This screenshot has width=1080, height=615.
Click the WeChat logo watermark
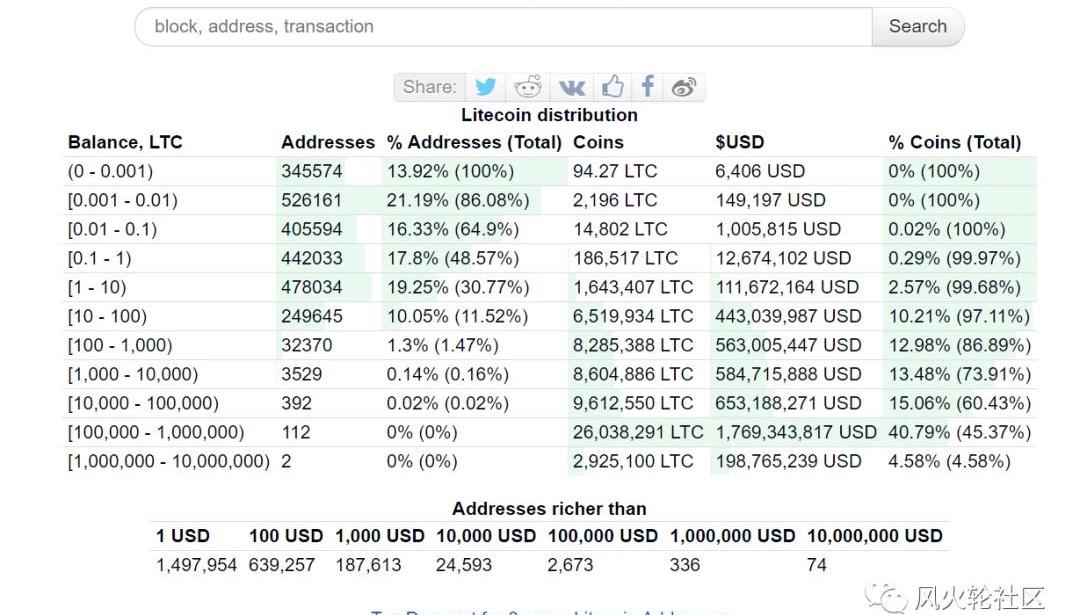click(x=888, y=596)
